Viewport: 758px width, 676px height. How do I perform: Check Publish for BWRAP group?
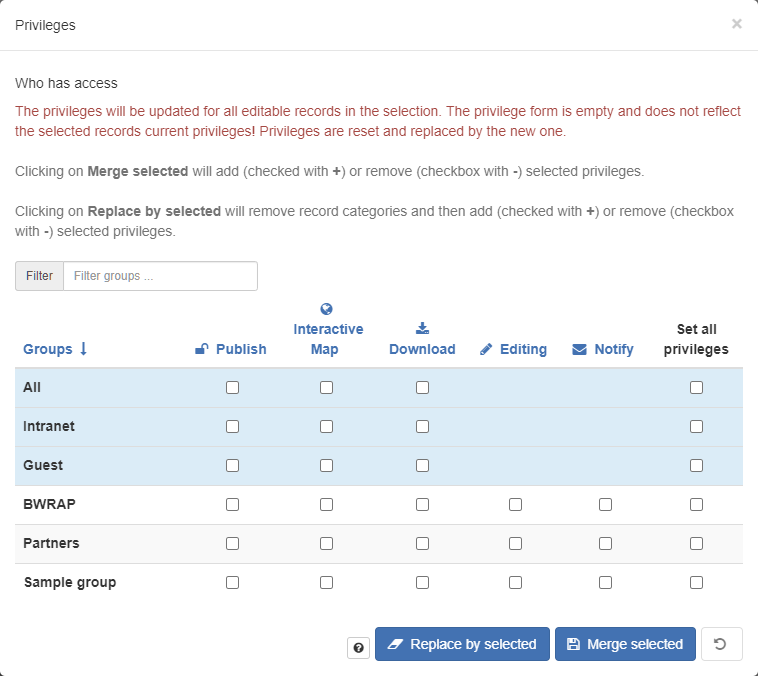click(233, 504)
